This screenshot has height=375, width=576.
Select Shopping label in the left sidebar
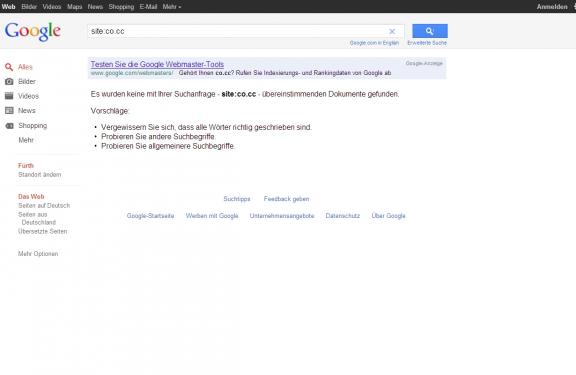point(33,126)
